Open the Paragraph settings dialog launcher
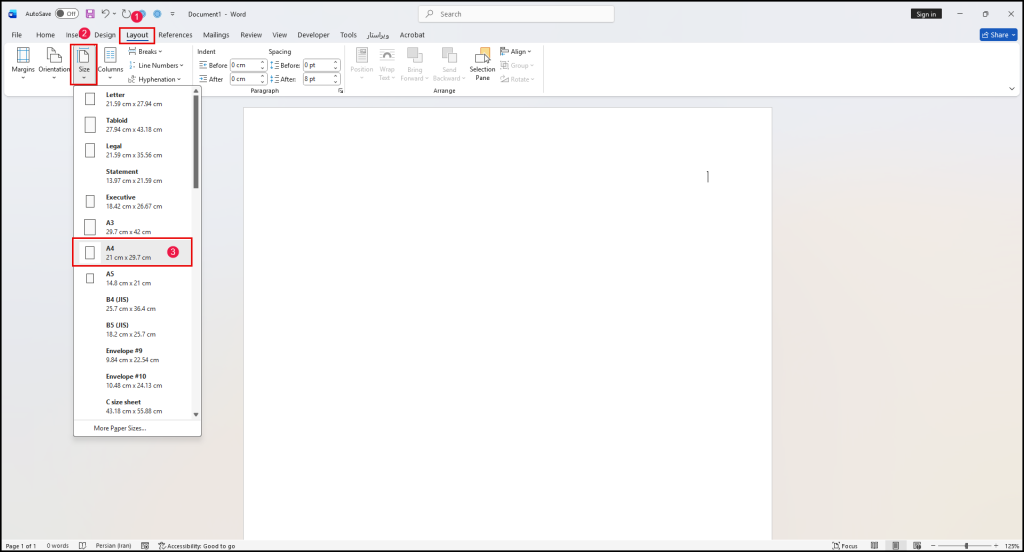1024x552 pixels. click(x=340, y=91)
